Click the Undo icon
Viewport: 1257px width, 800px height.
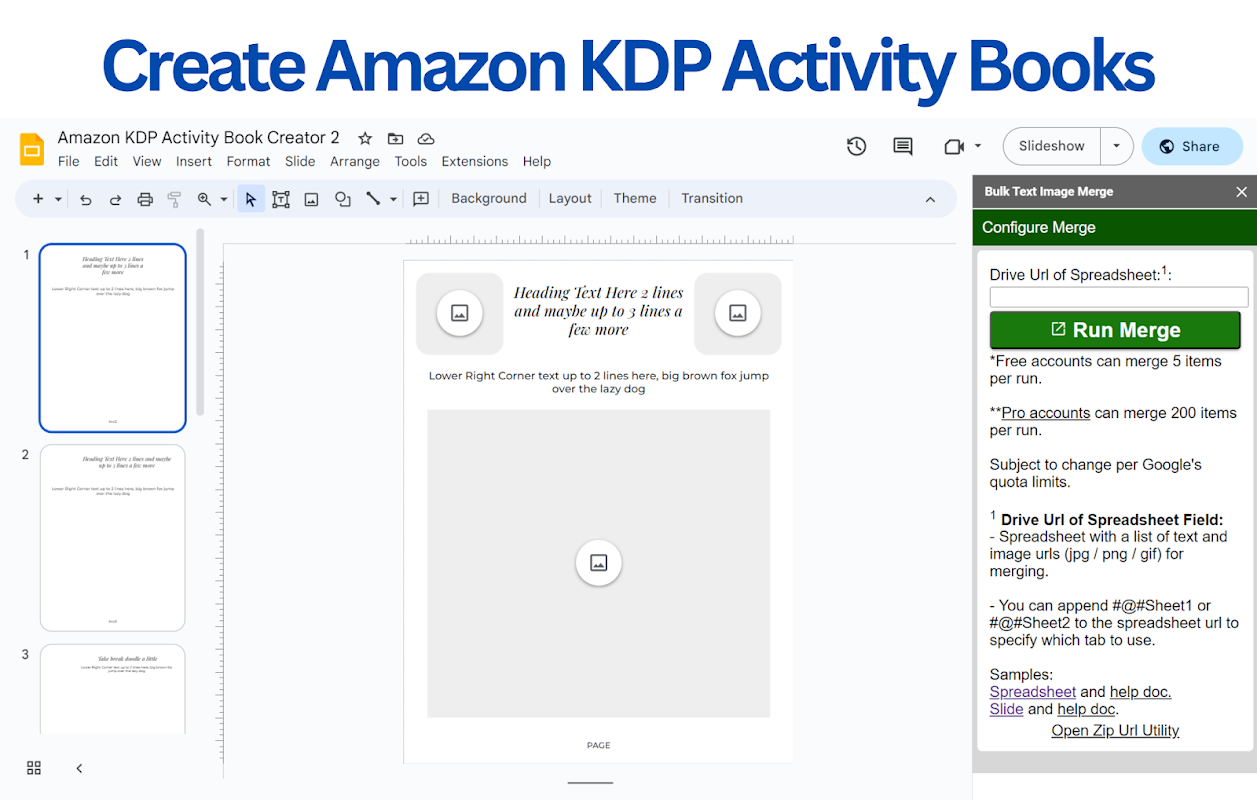[x=86, y=199]
